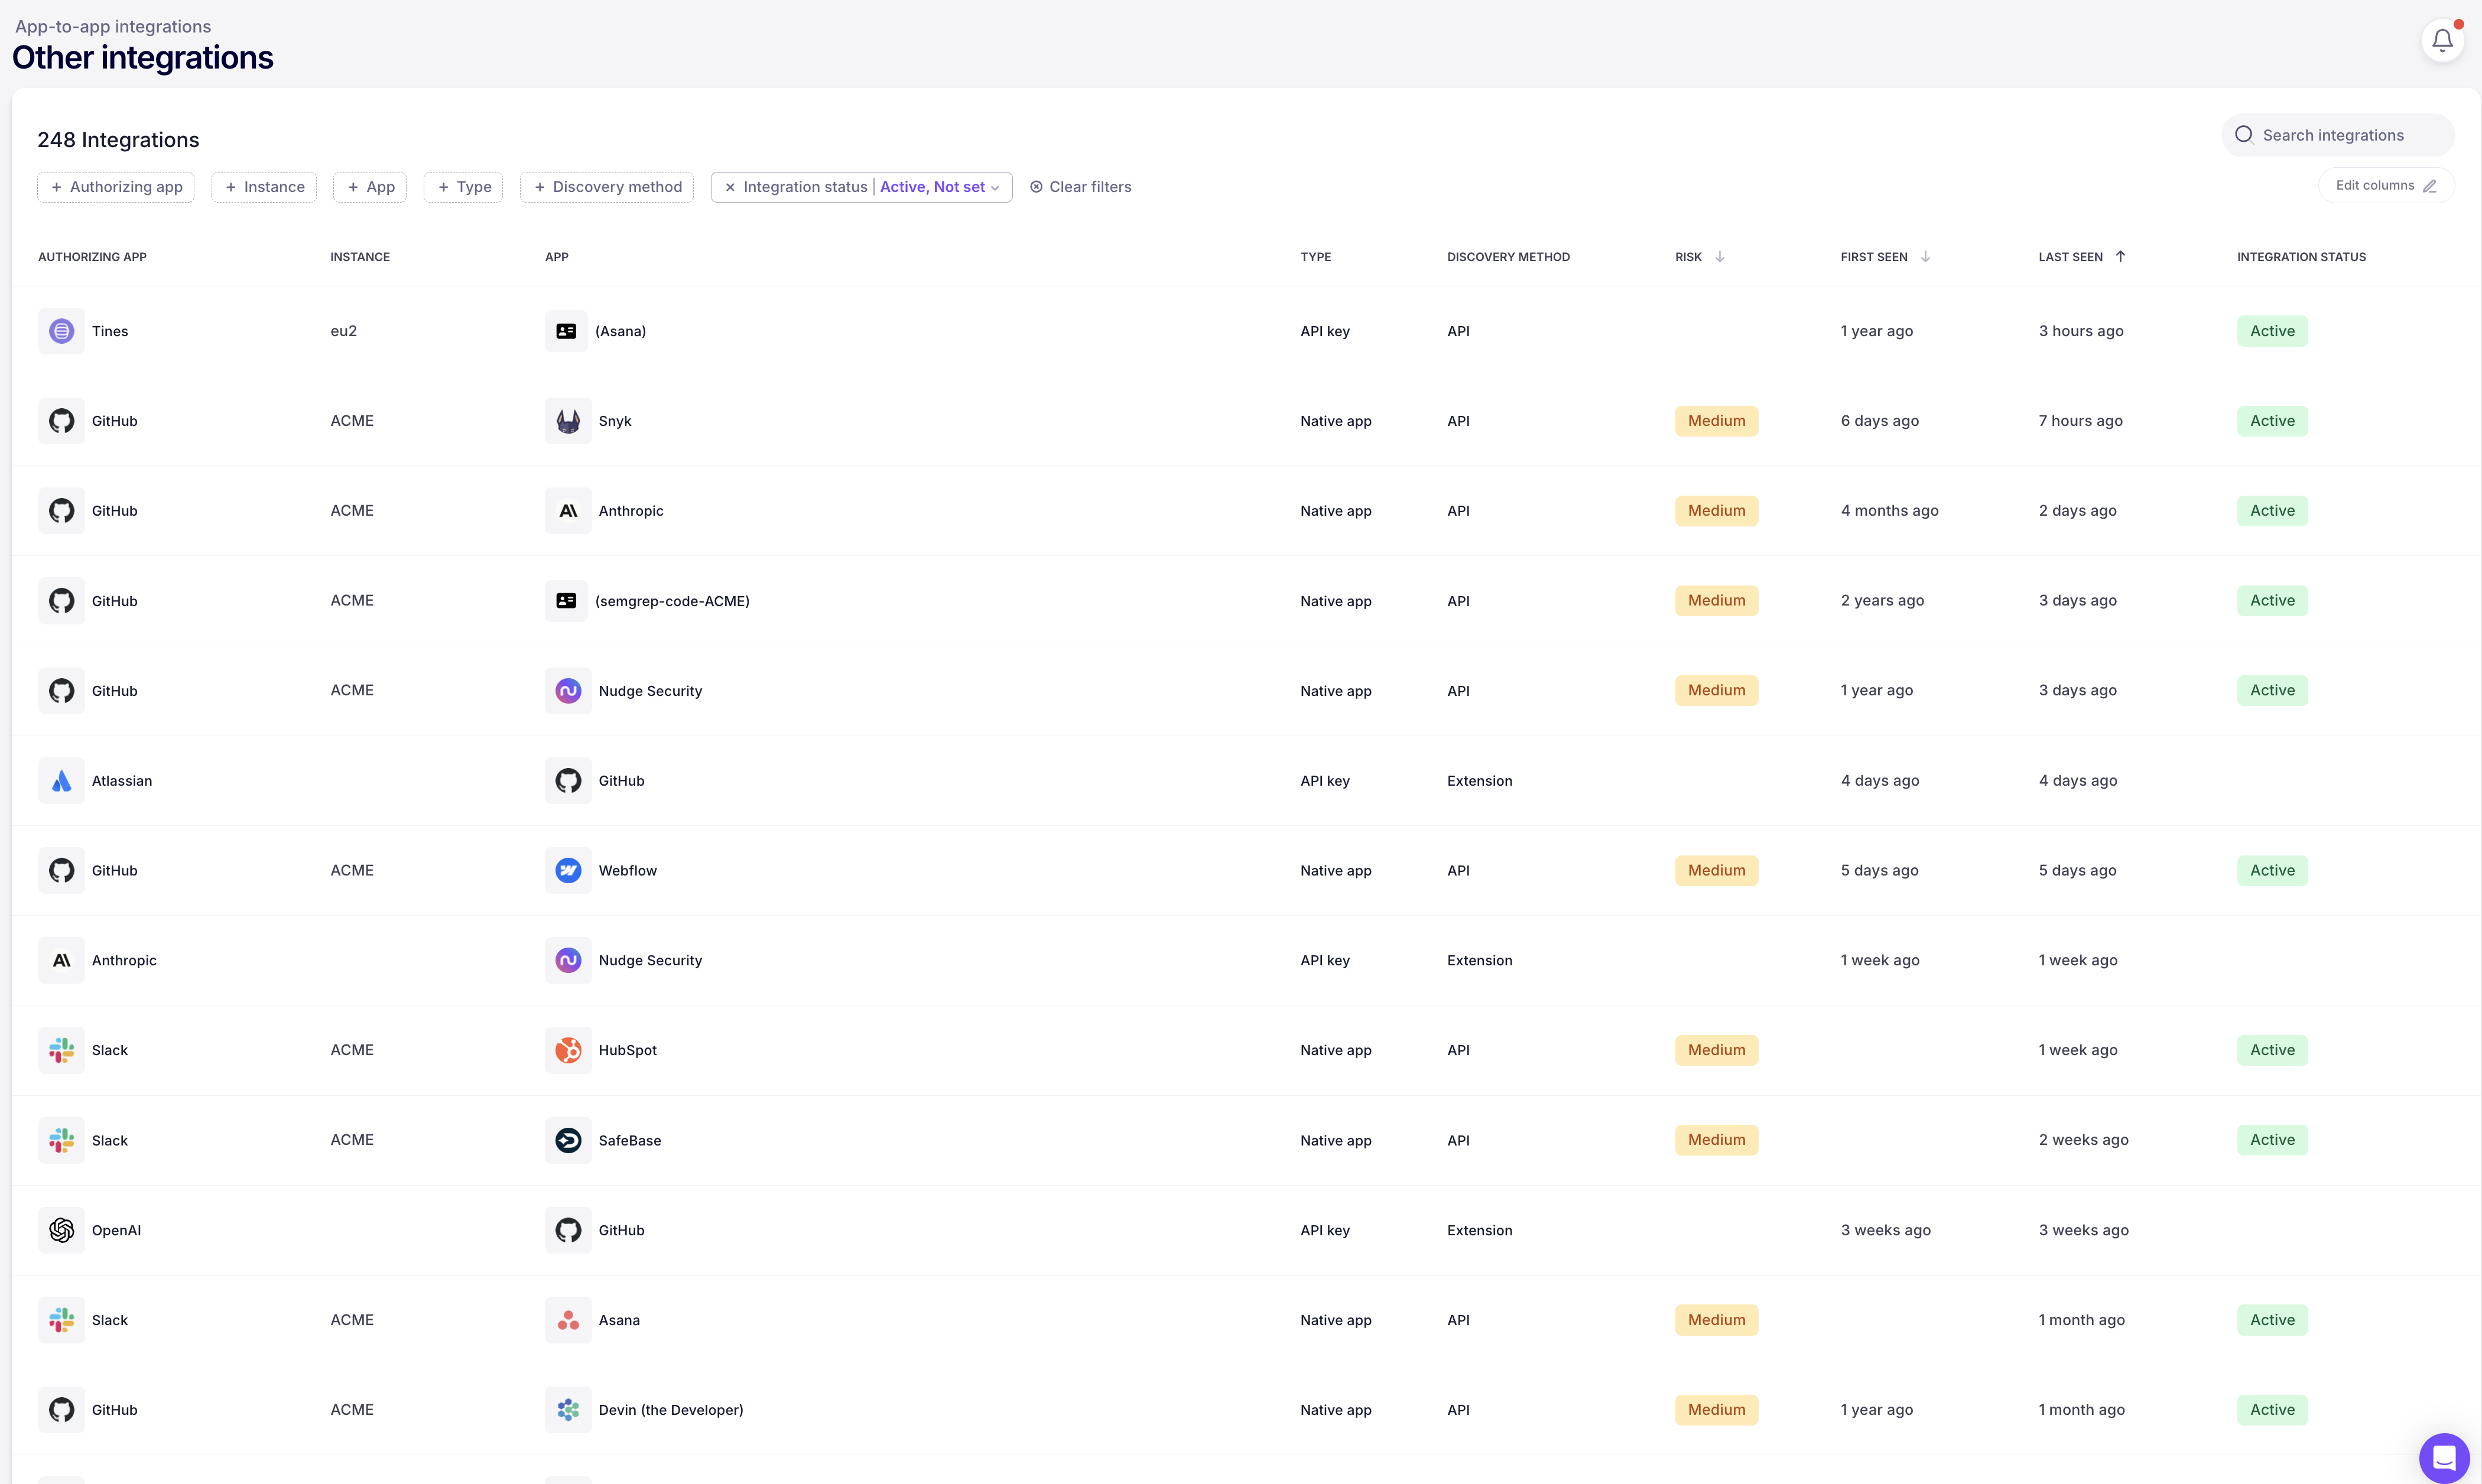
Task: Click the Active status badge in Tines row
Action: coord(2272,331)
